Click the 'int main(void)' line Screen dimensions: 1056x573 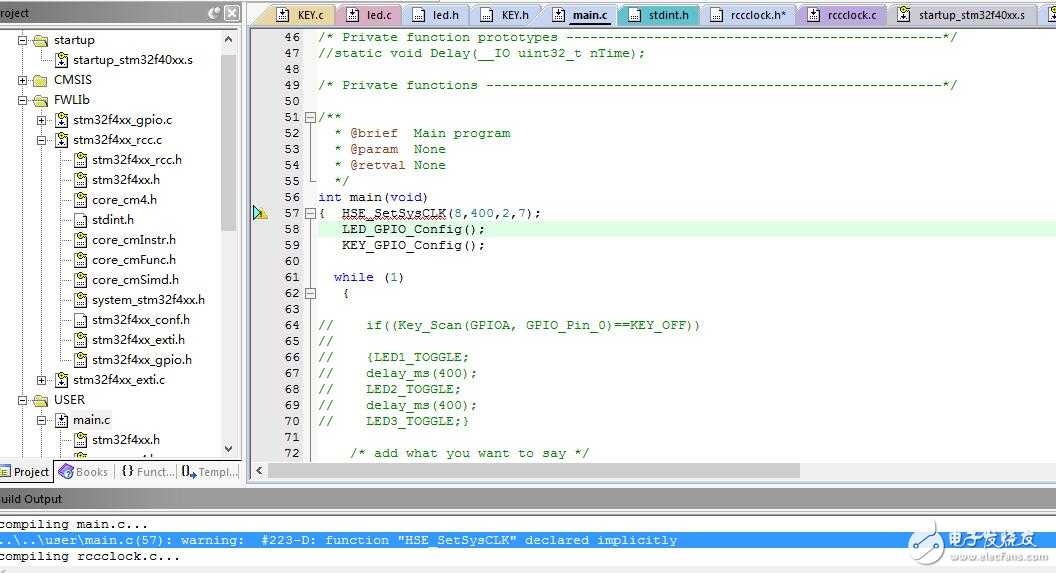[372, 197]
